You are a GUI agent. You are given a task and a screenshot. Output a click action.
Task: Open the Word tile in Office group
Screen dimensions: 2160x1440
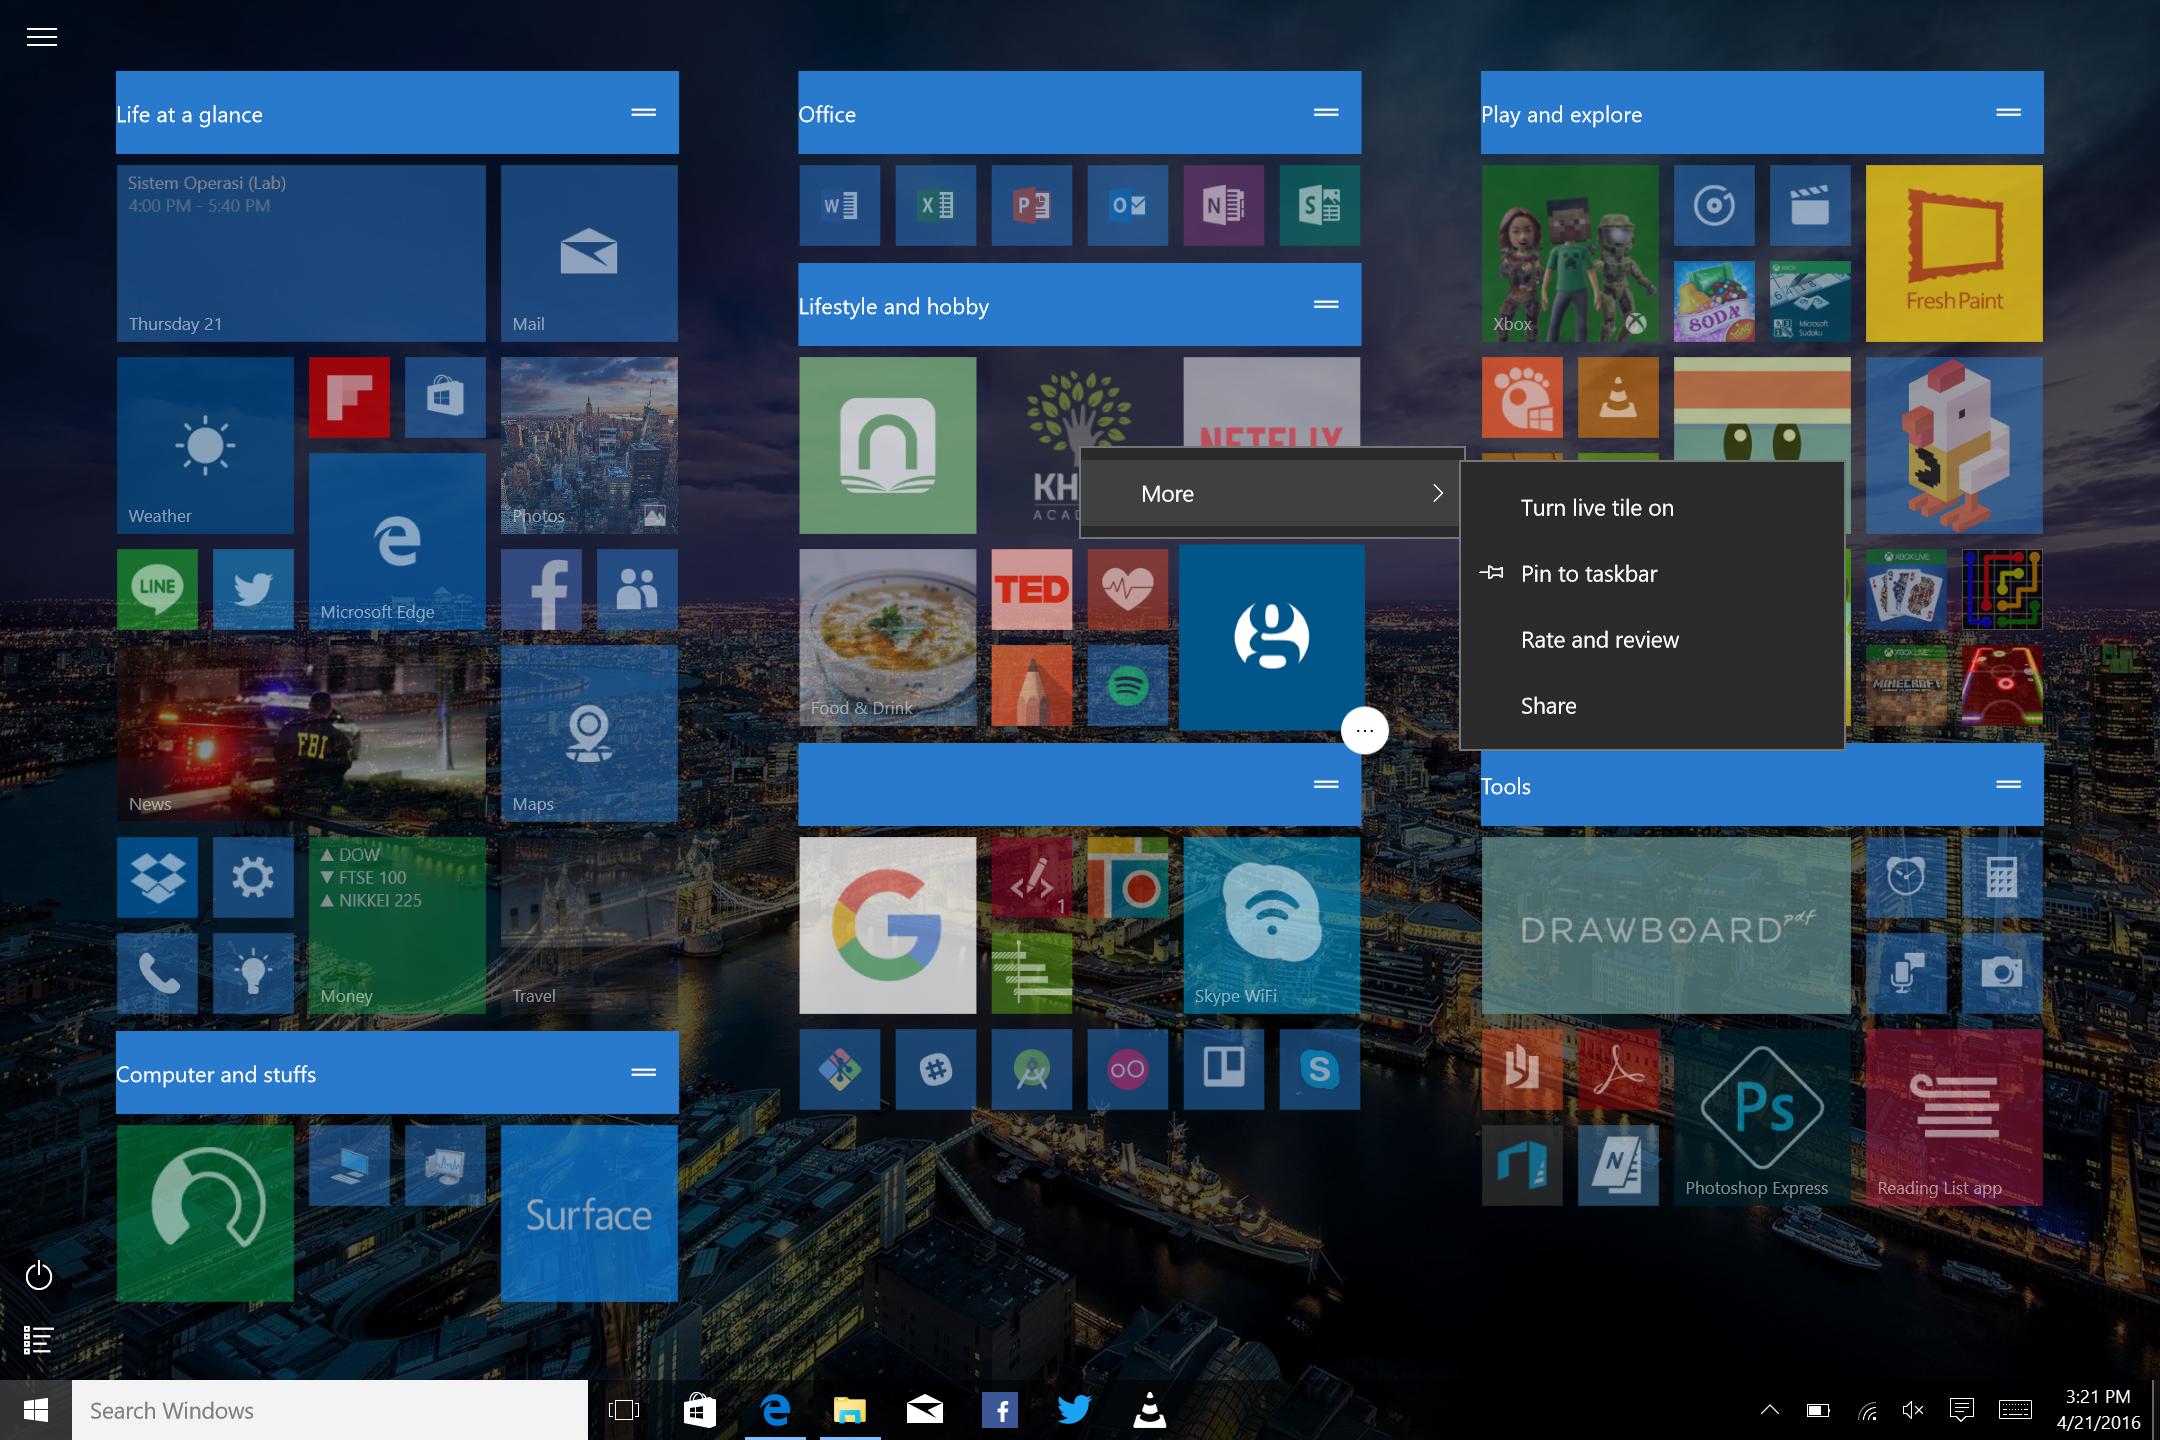[x=839, y=205]
